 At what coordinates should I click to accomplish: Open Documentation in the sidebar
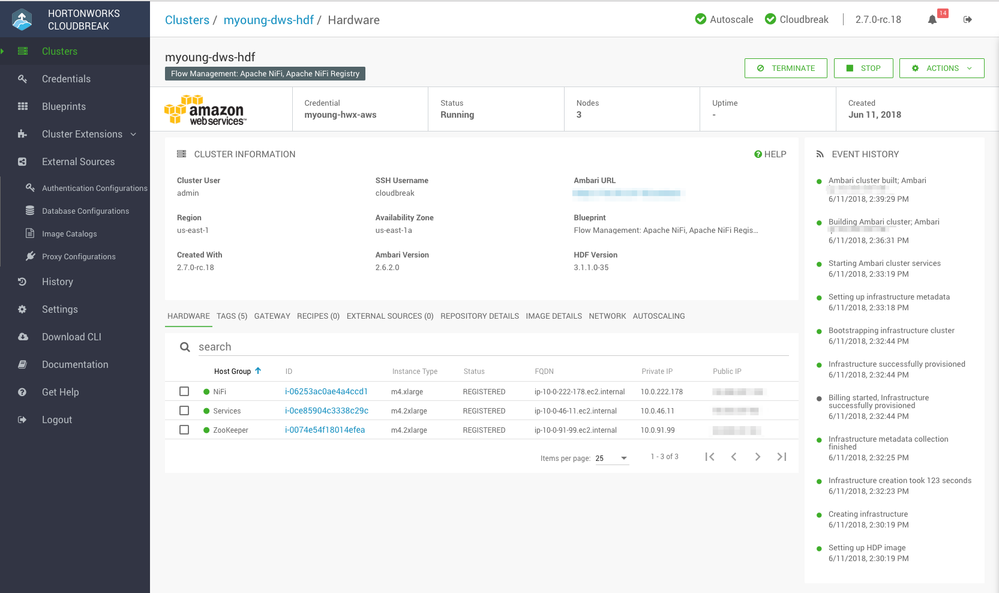click(75, 364)
